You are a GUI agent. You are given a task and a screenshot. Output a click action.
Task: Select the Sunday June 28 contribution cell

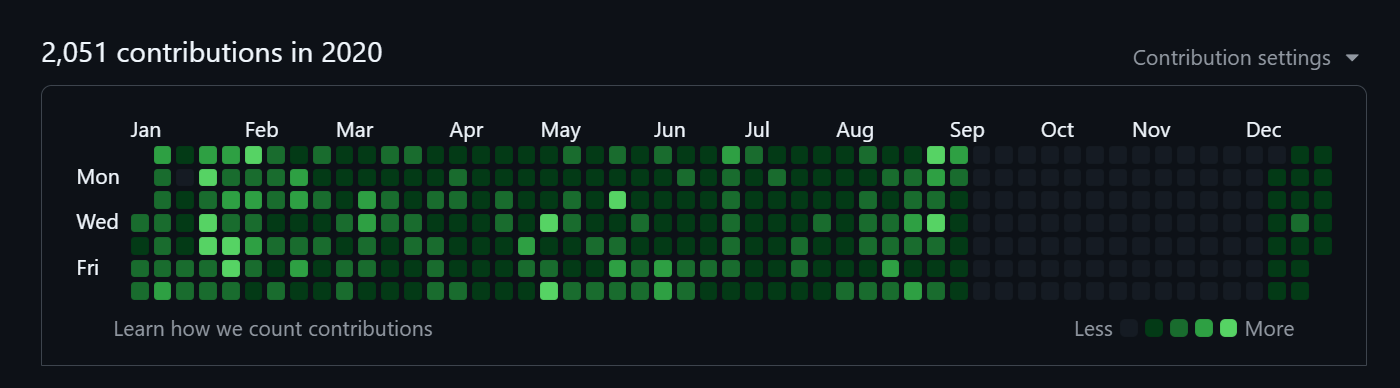click(x=731, y=154)
